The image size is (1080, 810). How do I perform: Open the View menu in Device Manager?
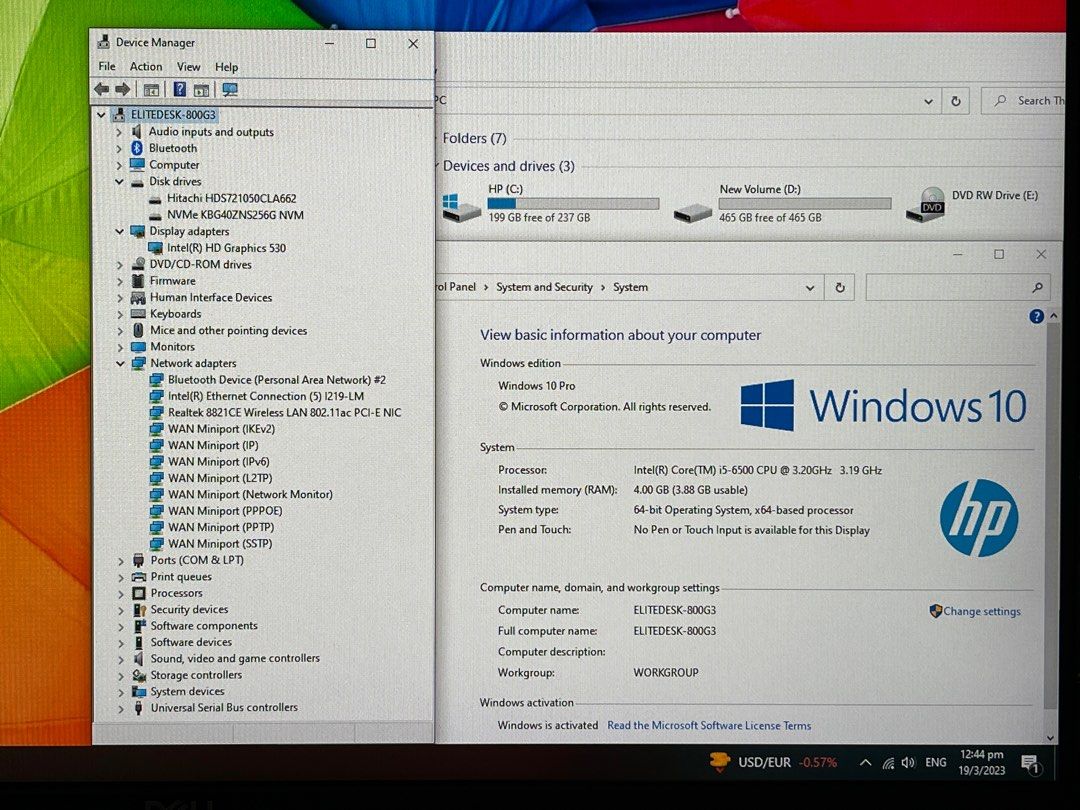coord(188,66)
